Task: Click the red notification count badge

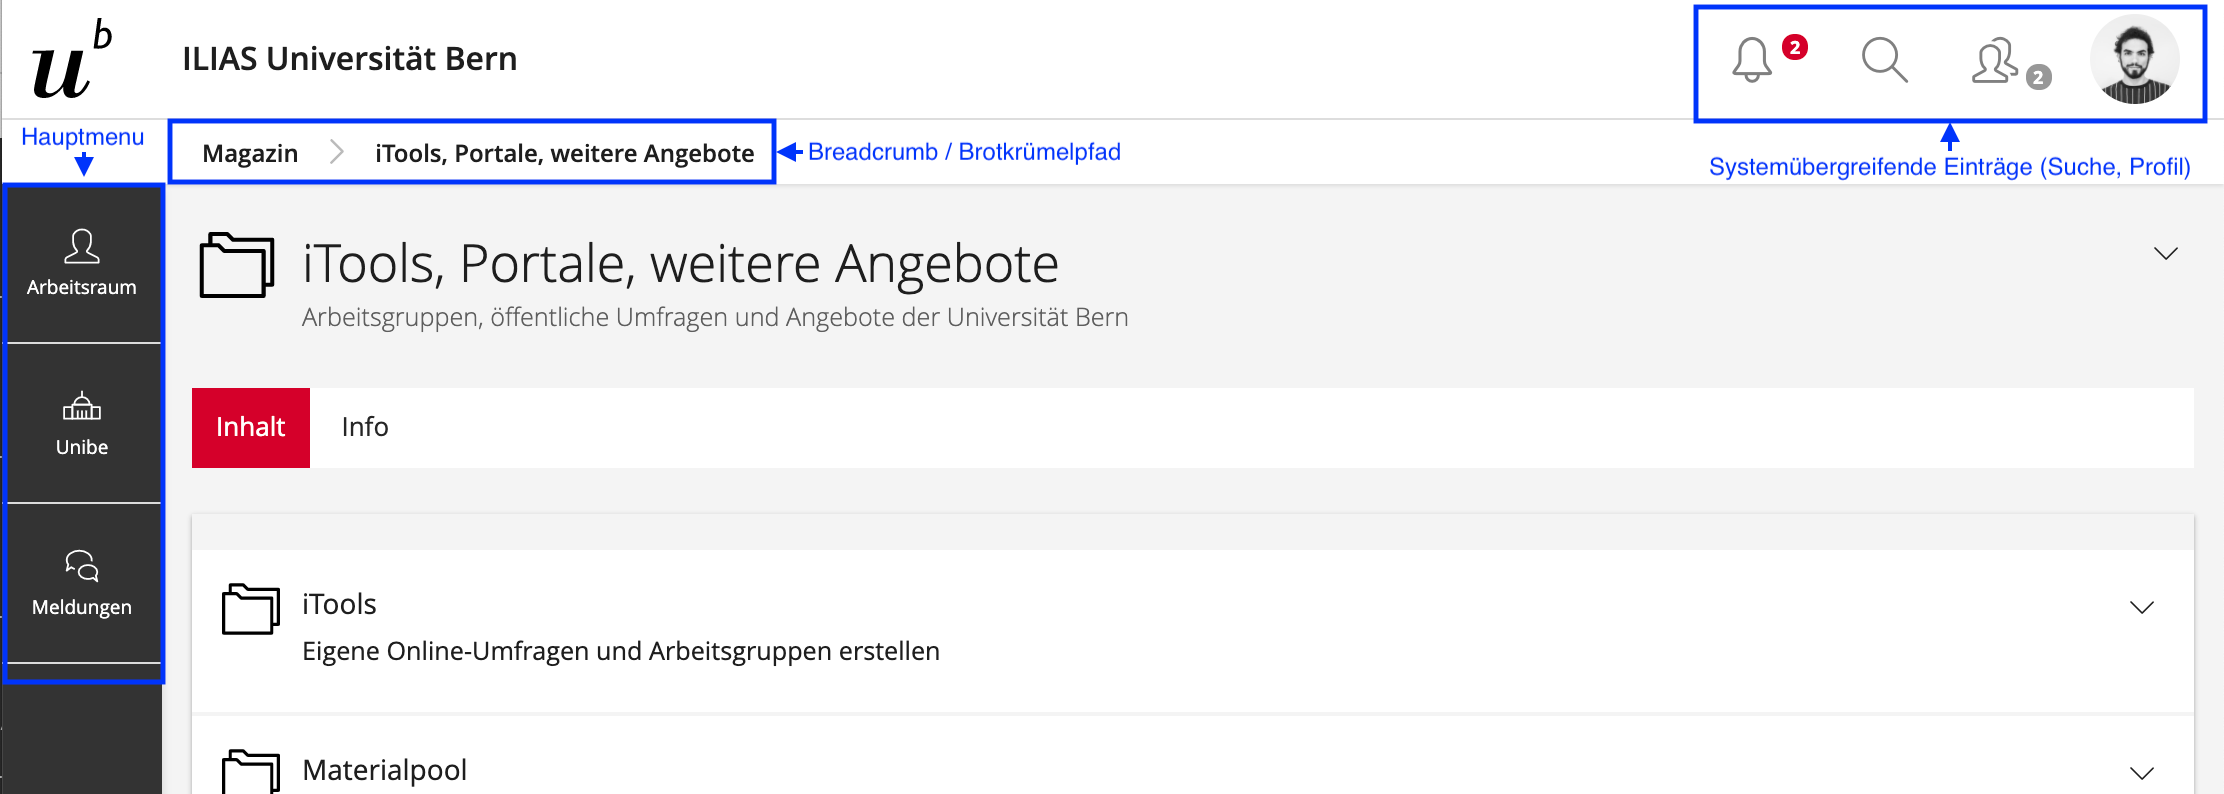Action: coord(1795,47)
